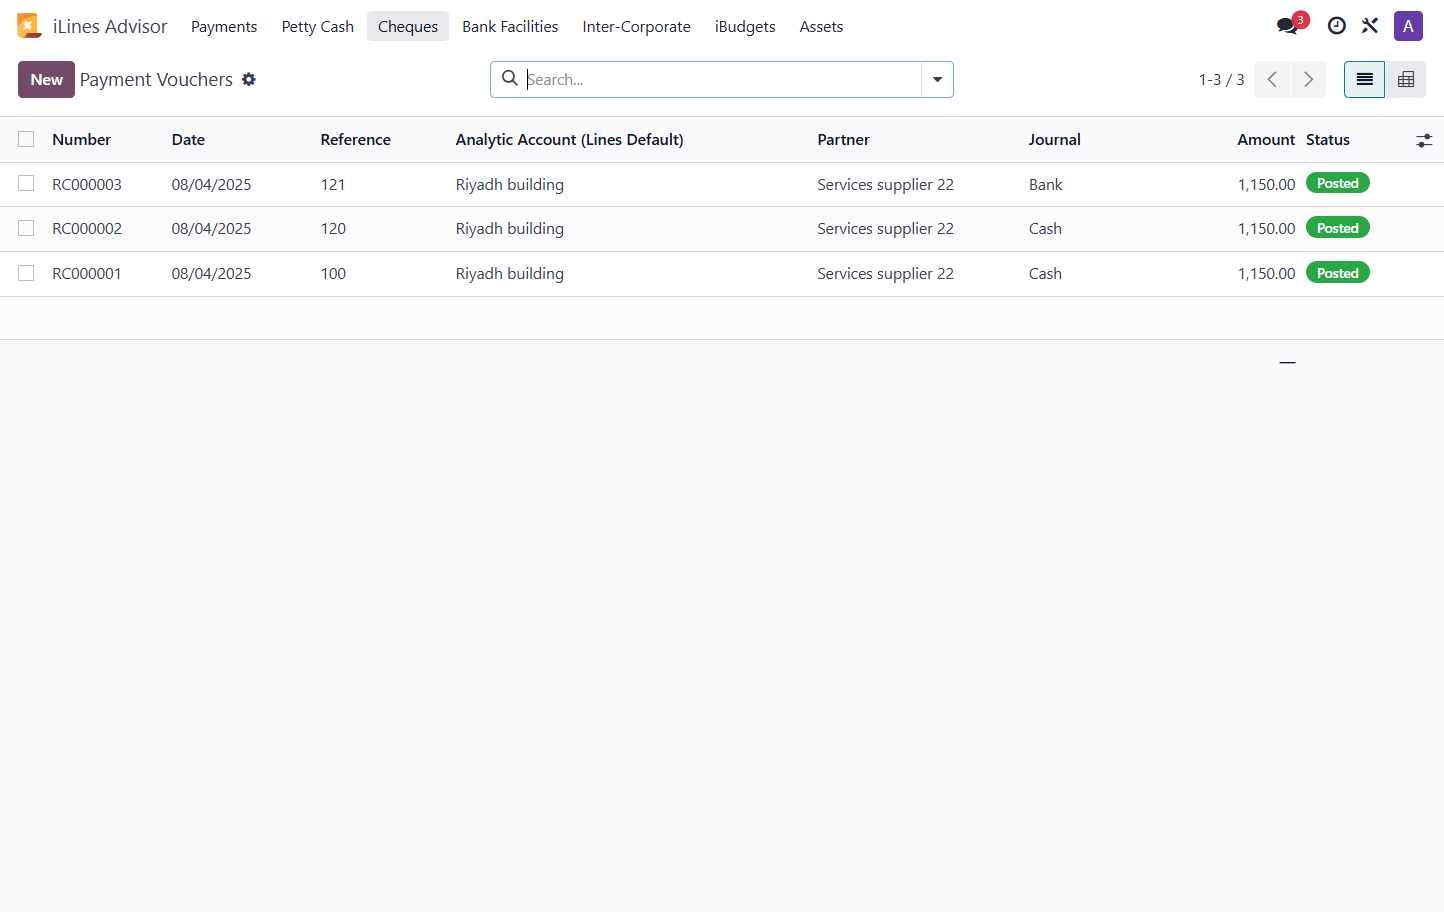
Task: Select the checkbox for RC000003
Action: tap(26, 183)
